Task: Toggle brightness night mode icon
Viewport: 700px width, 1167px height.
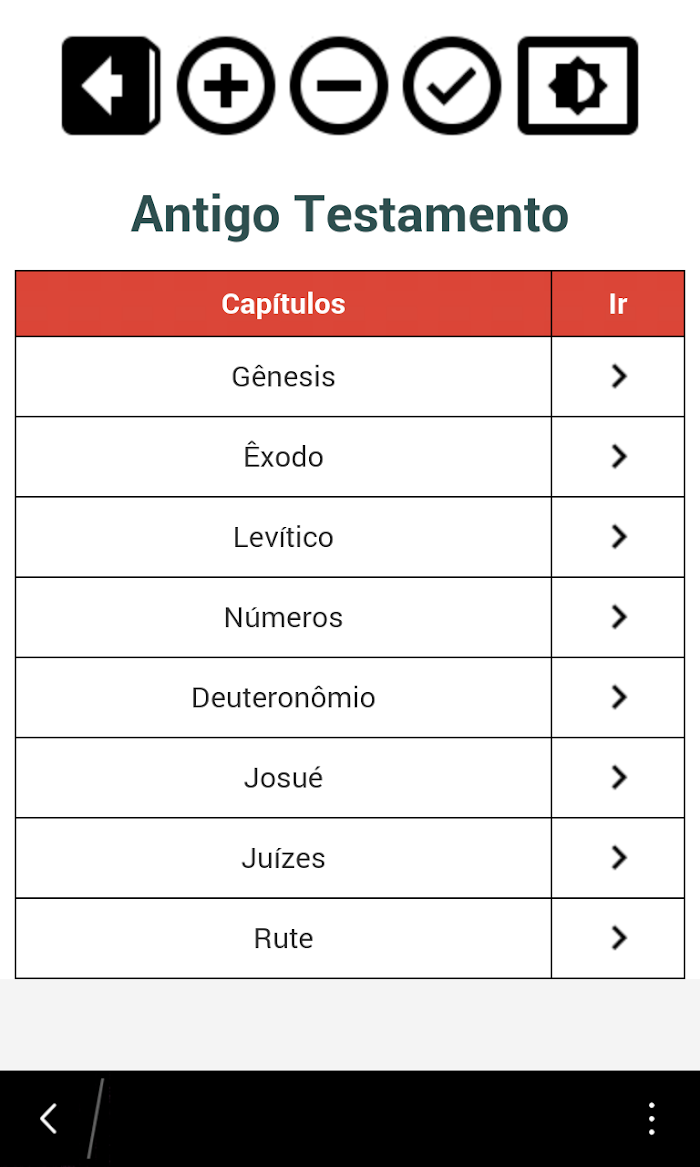Action: [578, 86]
